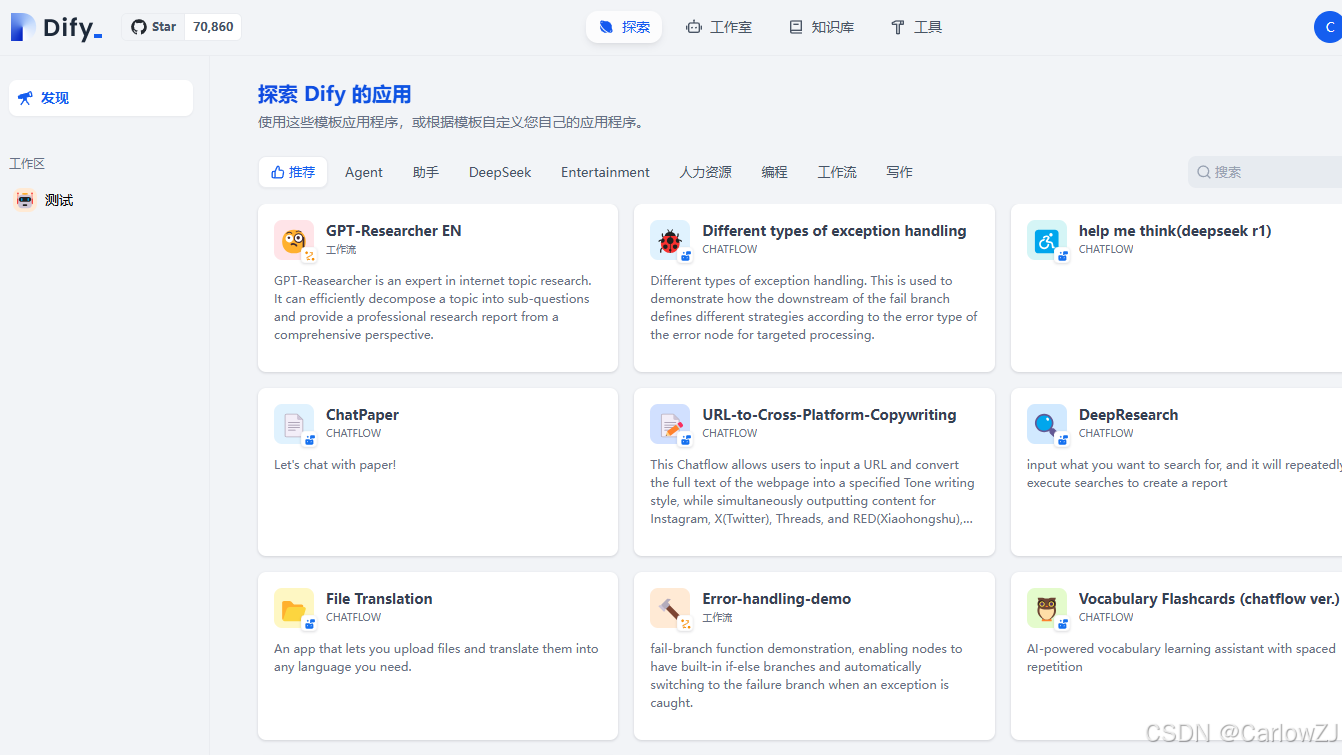Click the CHATFLOW label under ChatPaper
The image size is (1342, 755).
click(354, 434)
